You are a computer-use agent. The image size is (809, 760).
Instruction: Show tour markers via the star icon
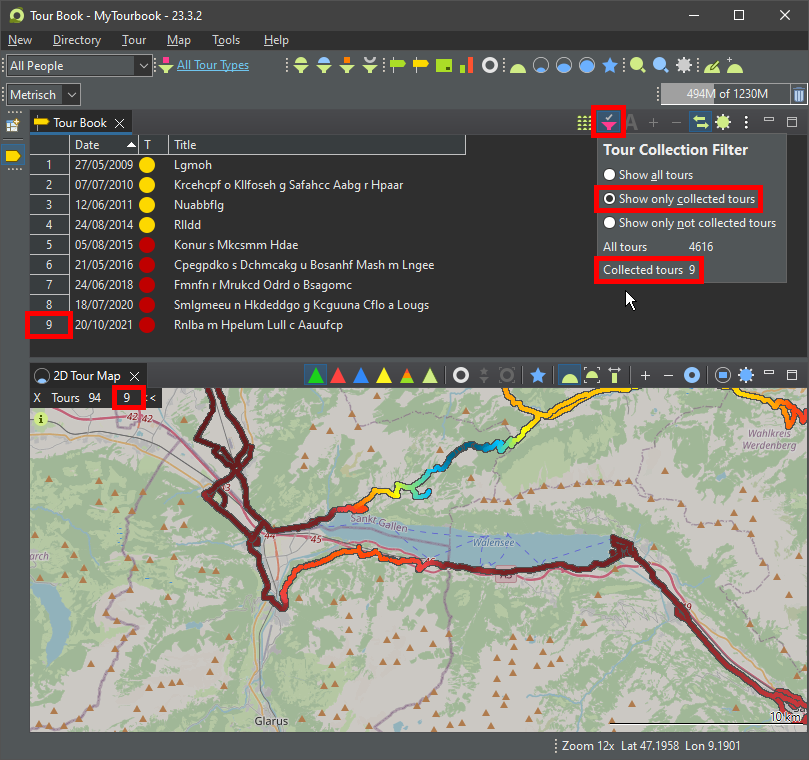pyautogui.click(x=538, y=375)
